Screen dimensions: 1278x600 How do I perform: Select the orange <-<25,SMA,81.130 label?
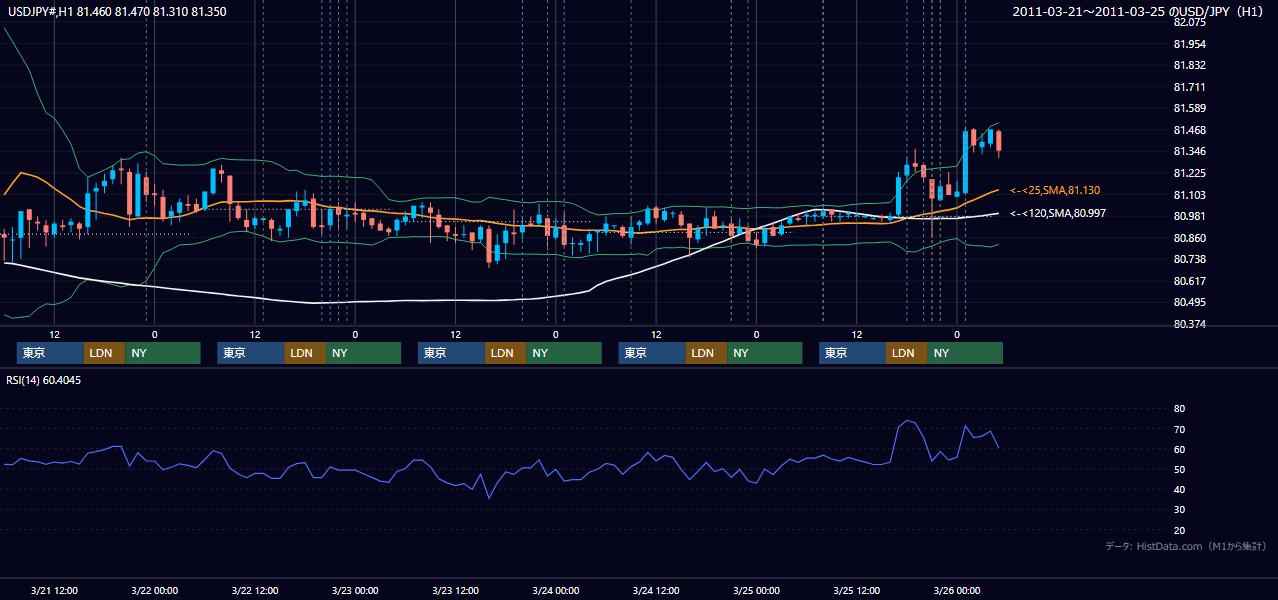(x=1055, y=190)
